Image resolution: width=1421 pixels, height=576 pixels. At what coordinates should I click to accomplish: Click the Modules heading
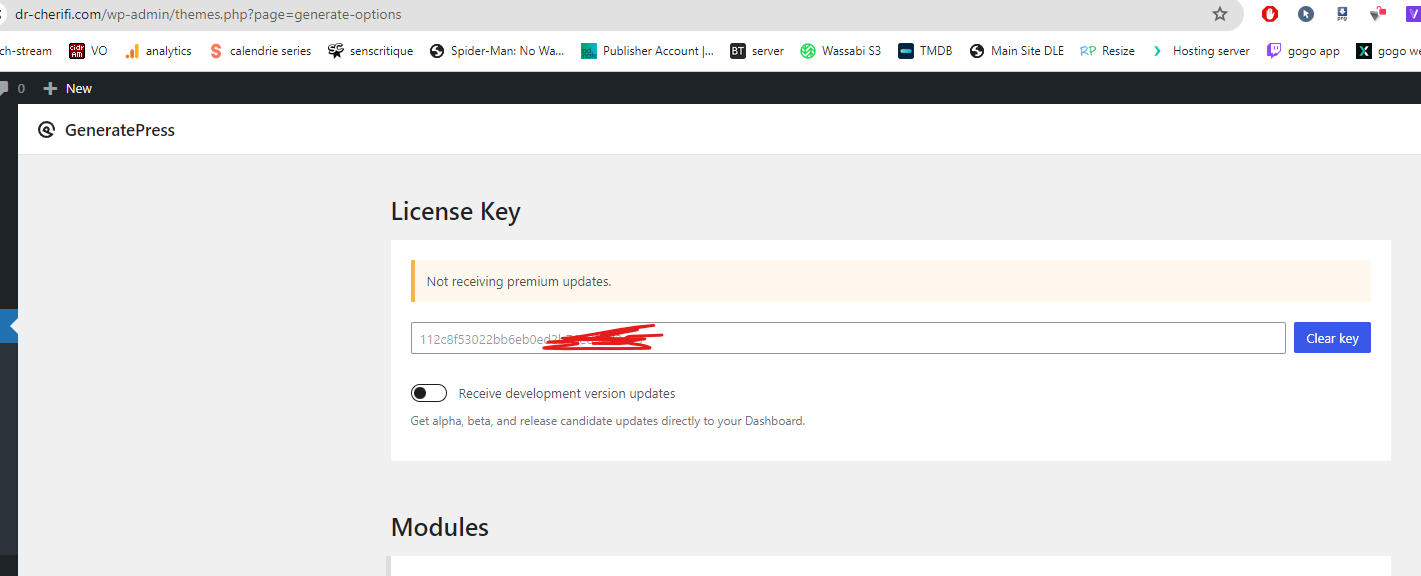(x=440, y=527)
